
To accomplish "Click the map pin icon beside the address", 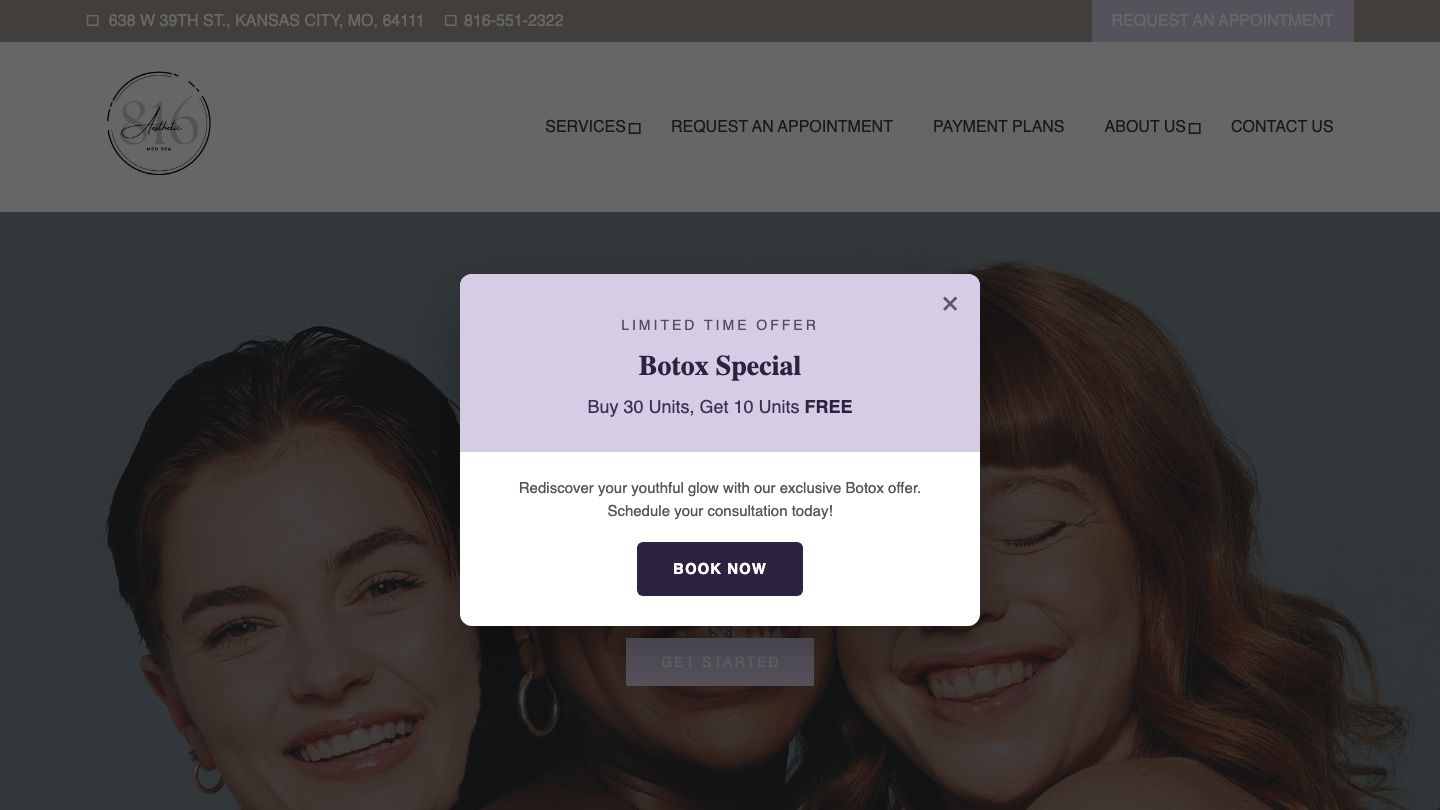I will pos(93,21).
